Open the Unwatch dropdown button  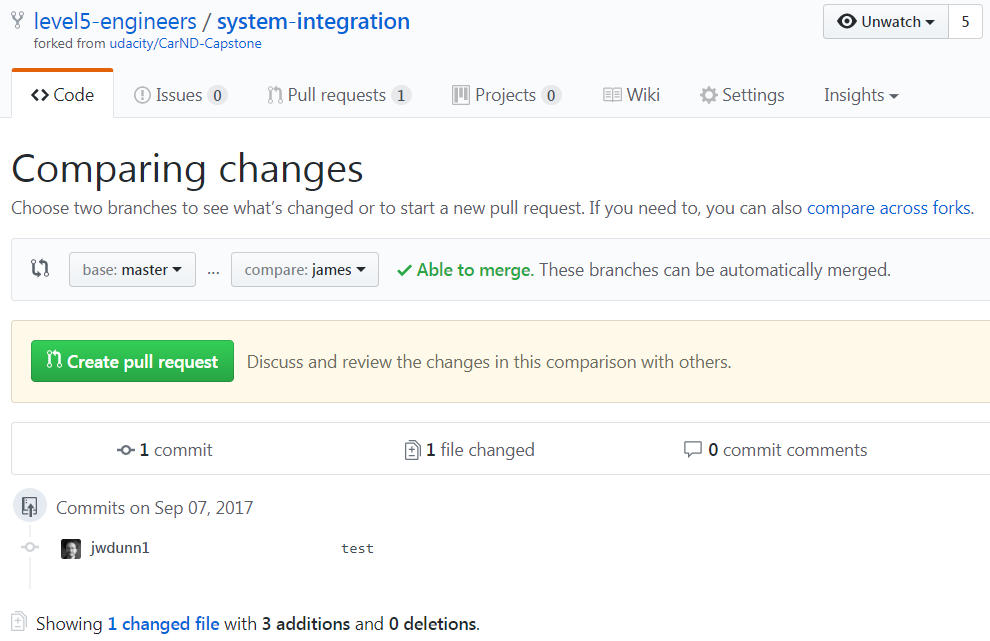886,21
